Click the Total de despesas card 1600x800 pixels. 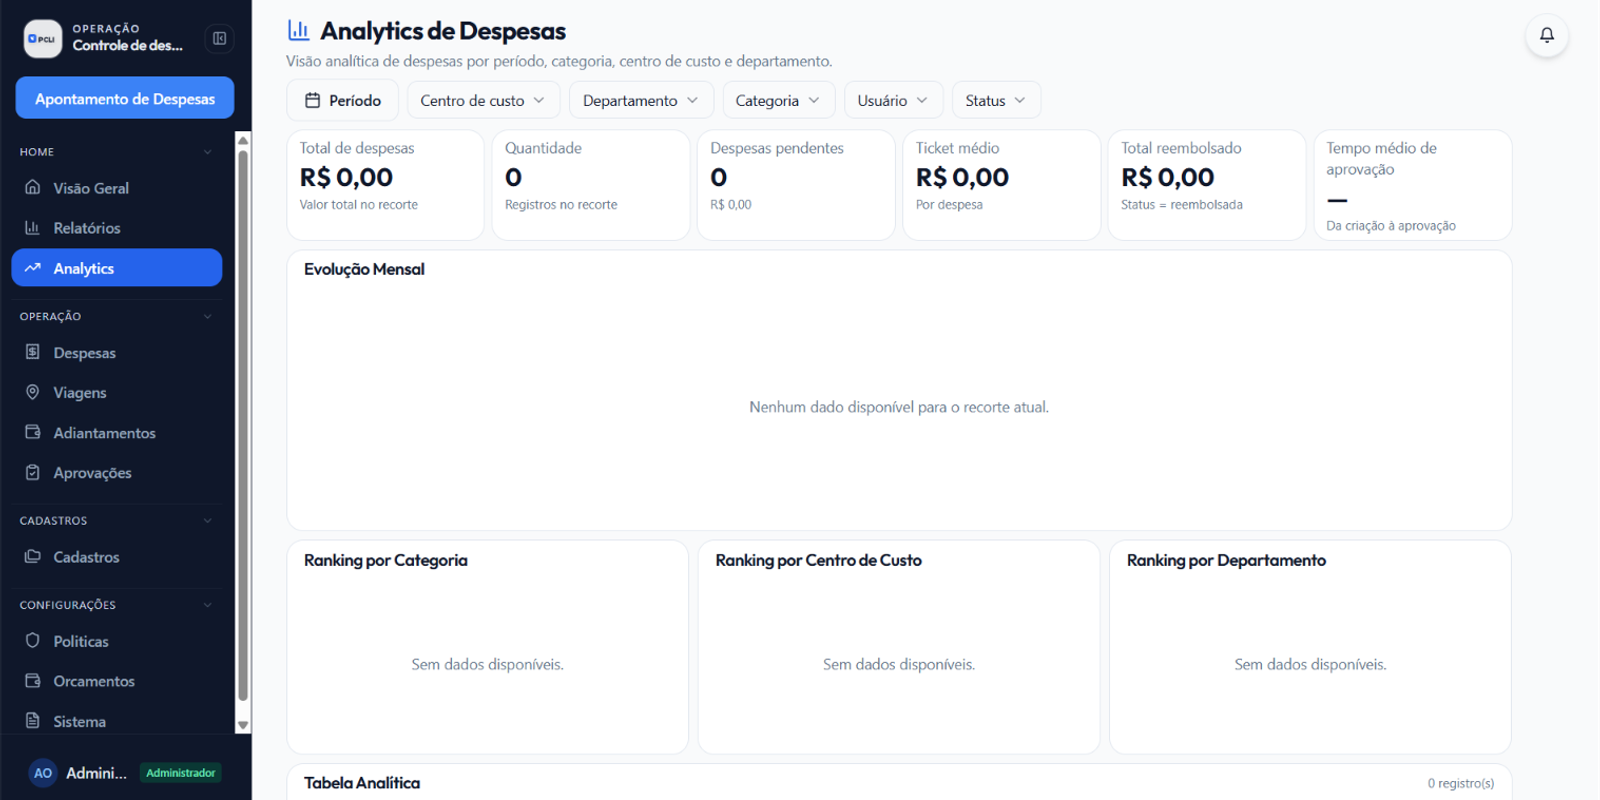coord(385,185)
